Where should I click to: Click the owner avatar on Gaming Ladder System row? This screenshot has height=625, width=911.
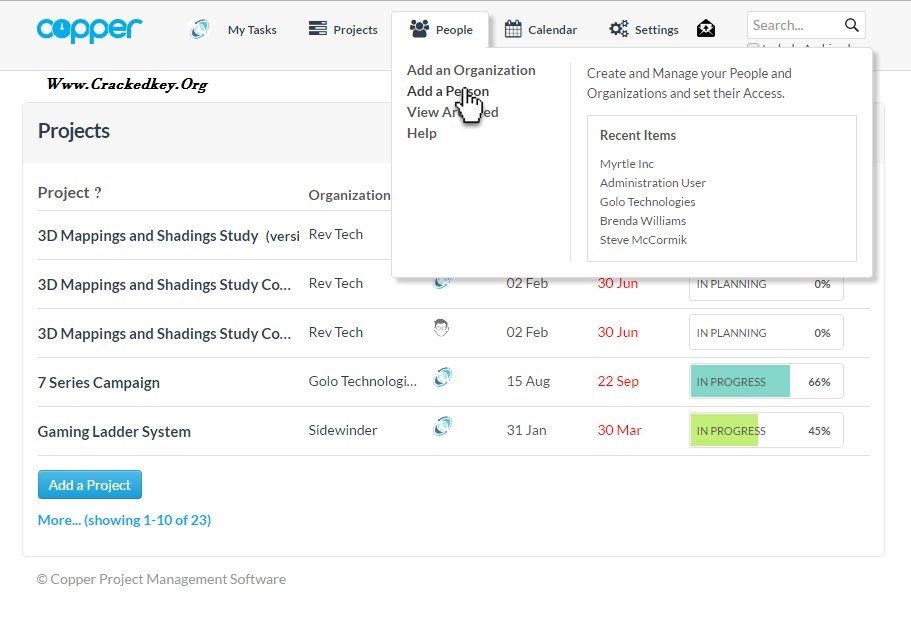442,426
